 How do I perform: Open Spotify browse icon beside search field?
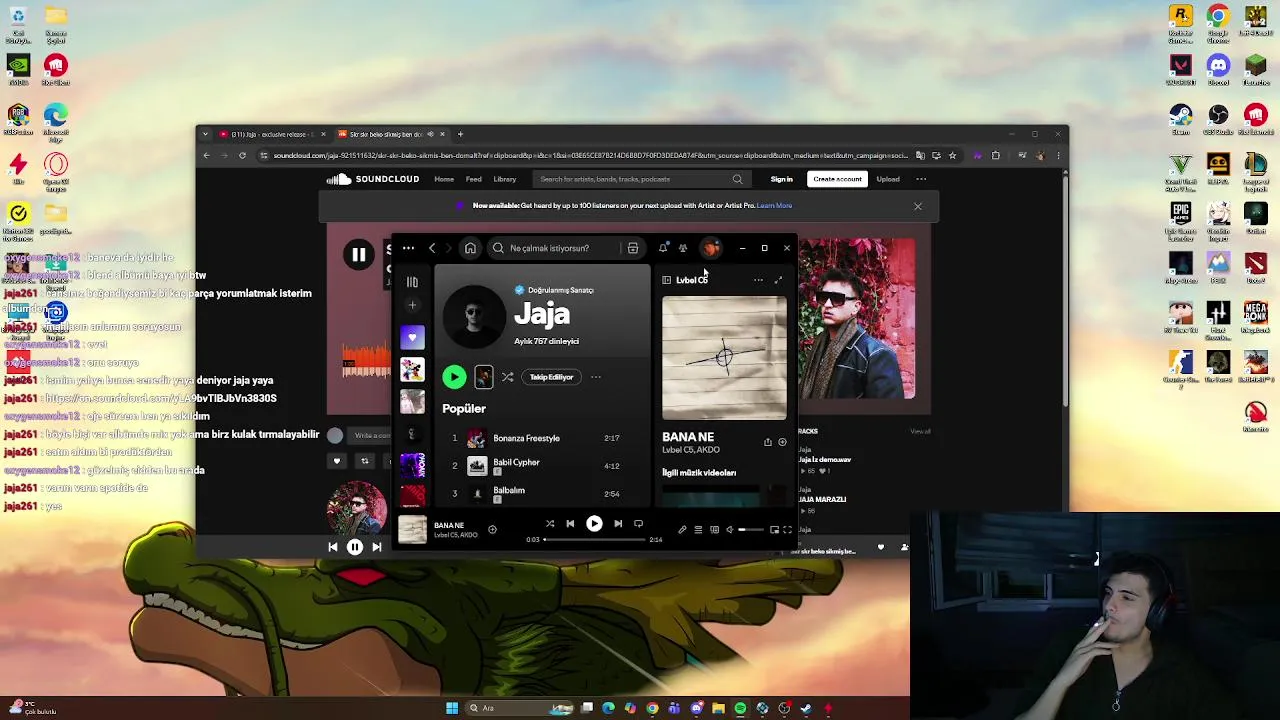633,248
